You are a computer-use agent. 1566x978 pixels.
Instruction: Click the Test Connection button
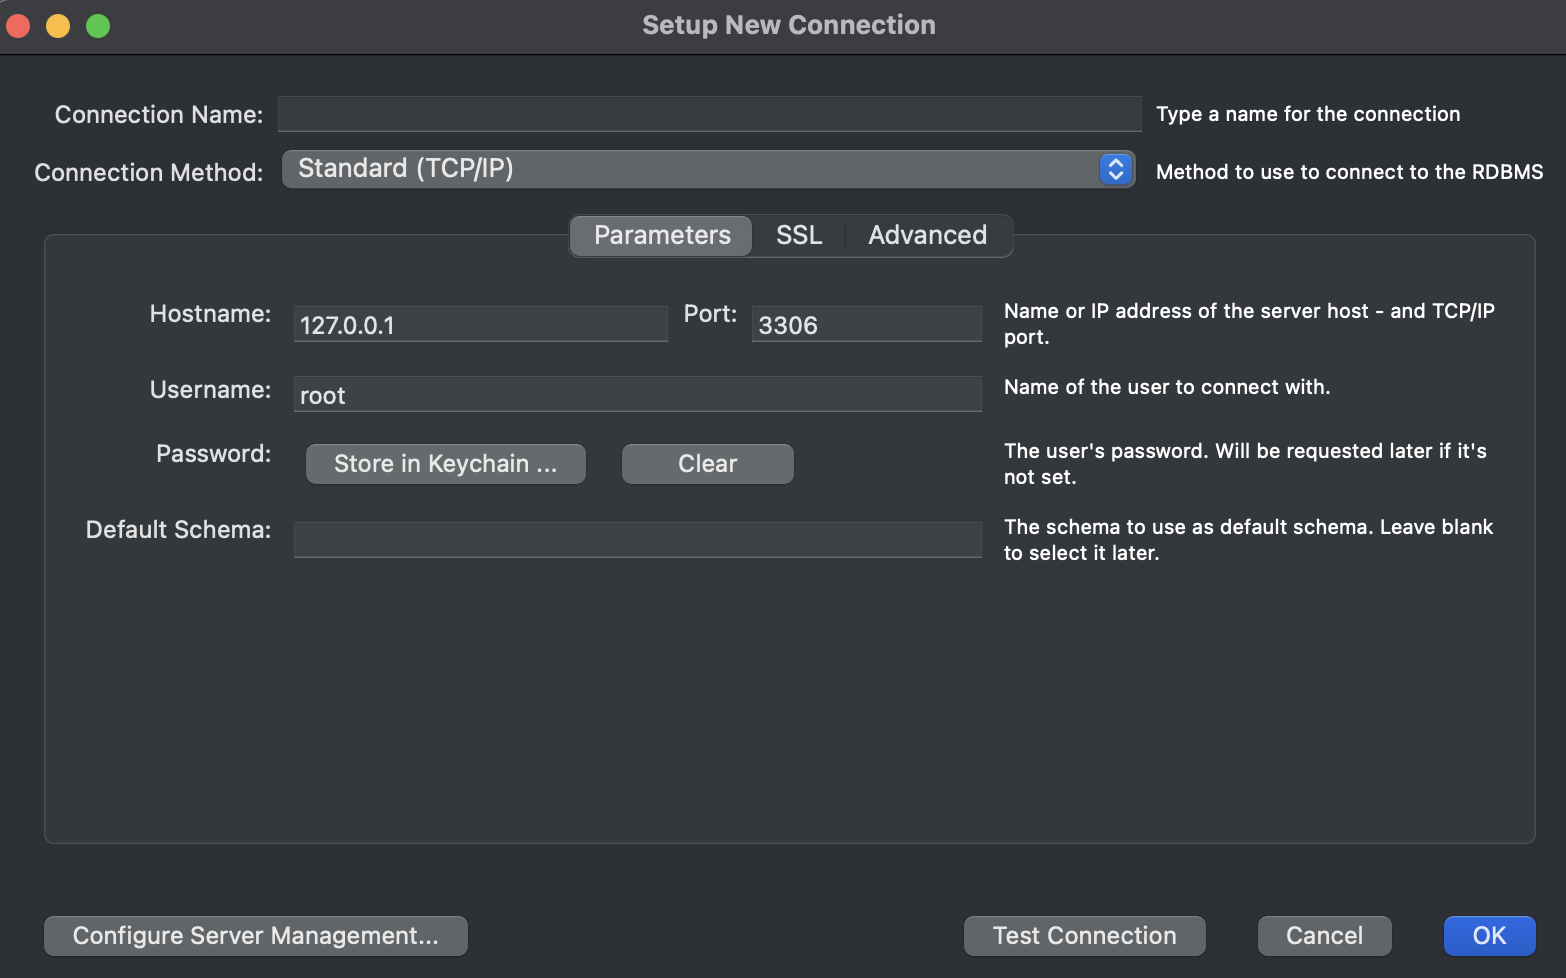pyautogui.click(x=1085, y=936)
